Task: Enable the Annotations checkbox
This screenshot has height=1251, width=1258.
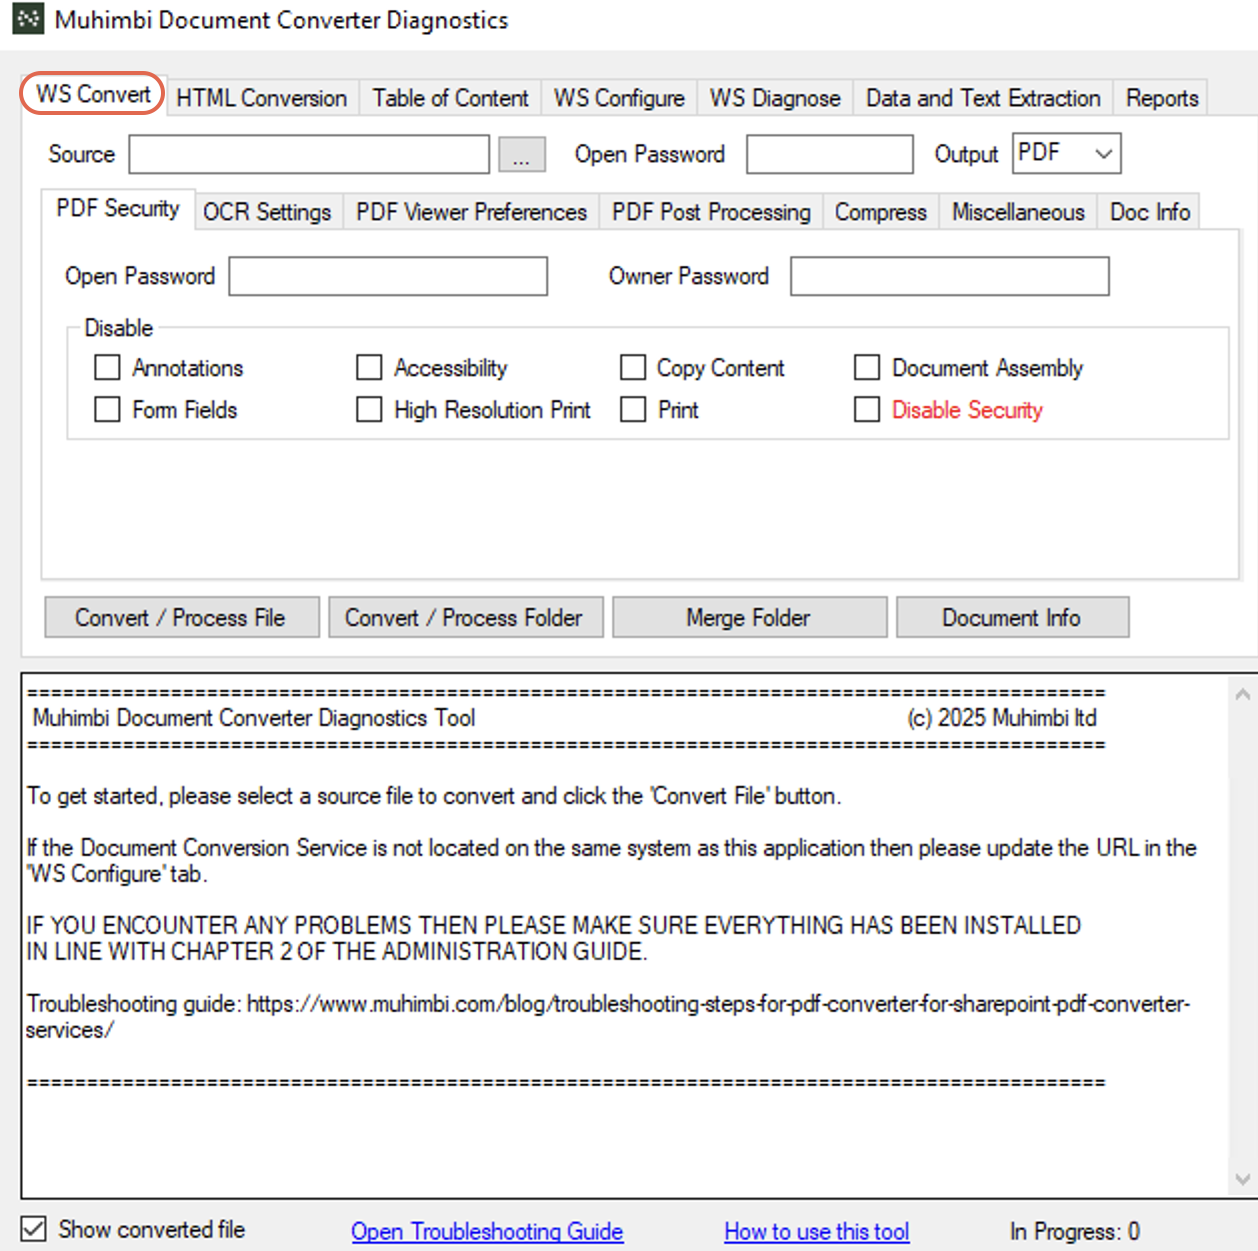Action: tap(107, 367)
